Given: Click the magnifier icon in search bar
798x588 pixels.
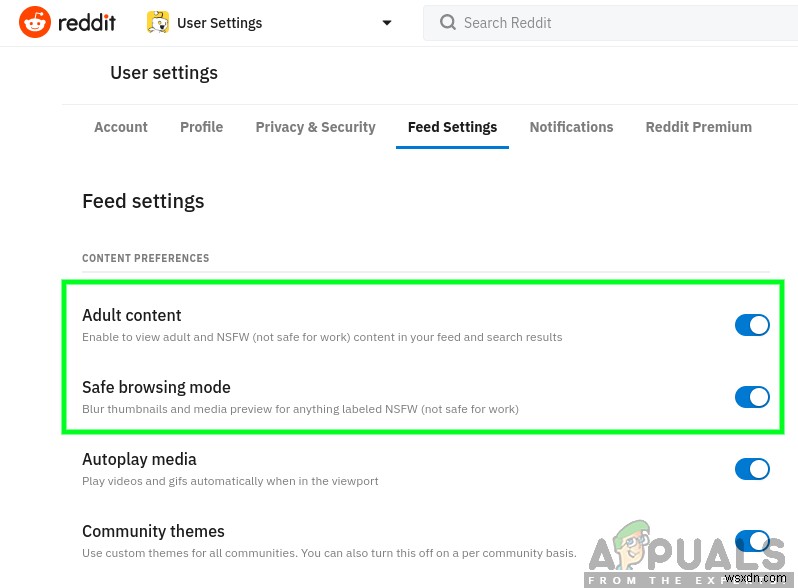Looking at the screenshot, I should click(447, 22).
